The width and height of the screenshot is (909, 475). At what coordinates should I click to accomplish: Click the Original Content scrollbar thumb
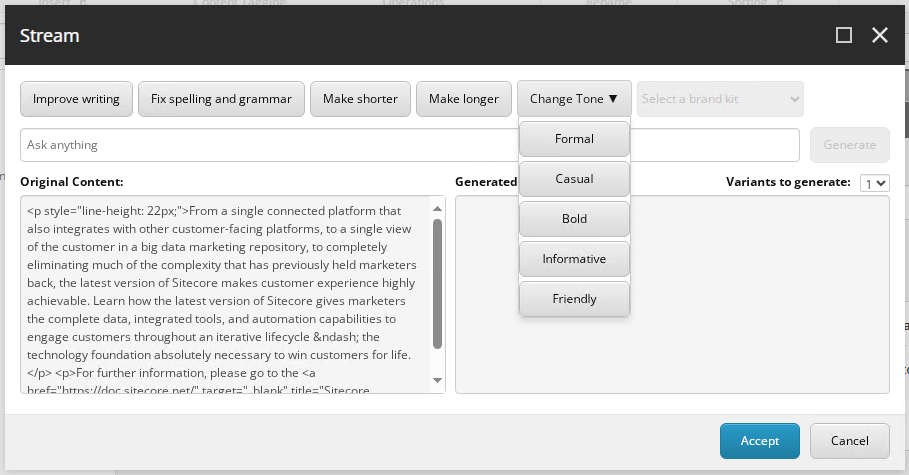[x=438, y=284]
